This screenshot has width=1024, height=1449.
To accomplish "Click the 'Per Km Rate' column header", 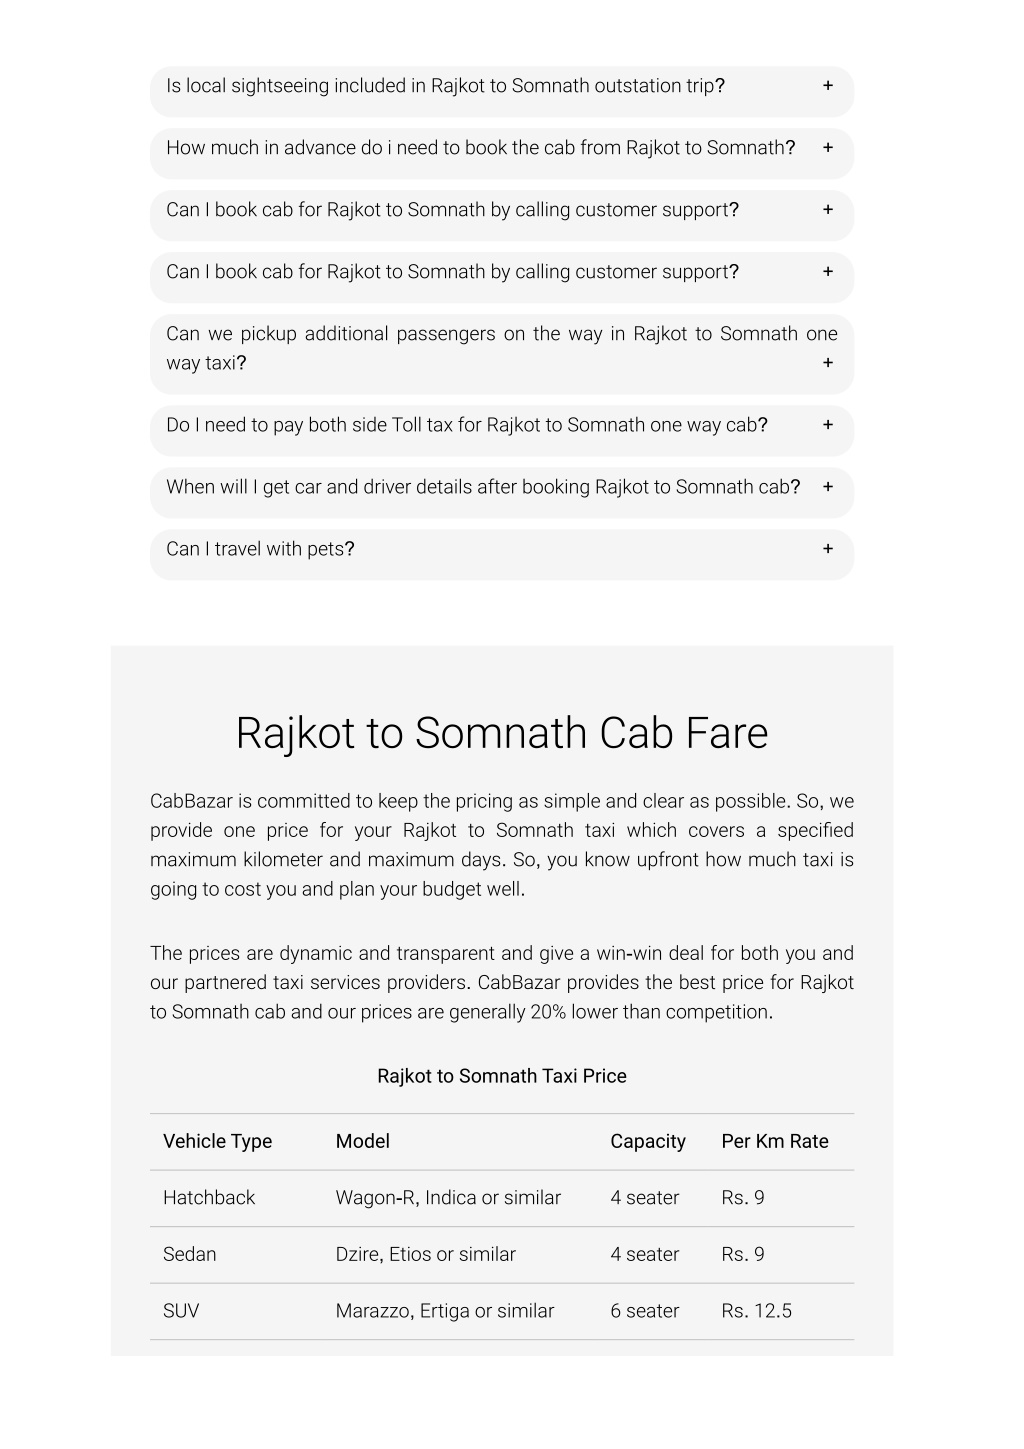I will tap(775, 1142).
